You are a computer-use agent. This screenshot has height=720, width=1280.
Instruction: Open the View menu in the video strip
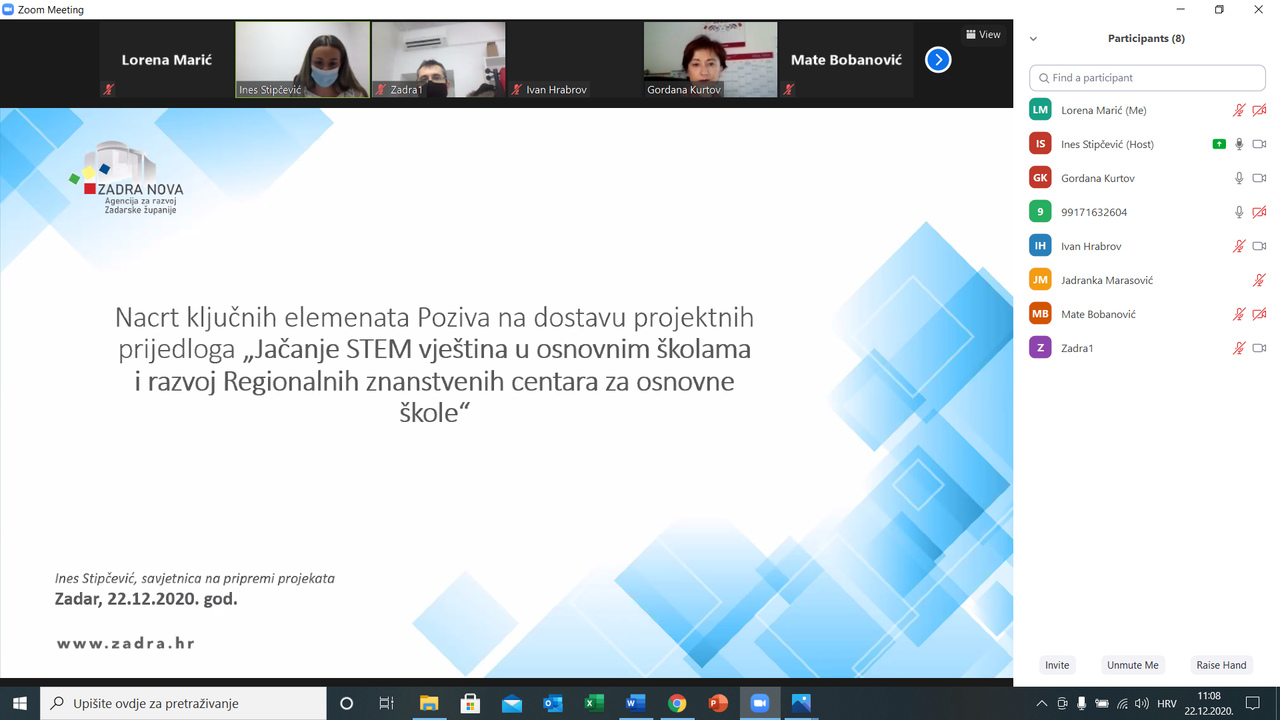(983, 34)
